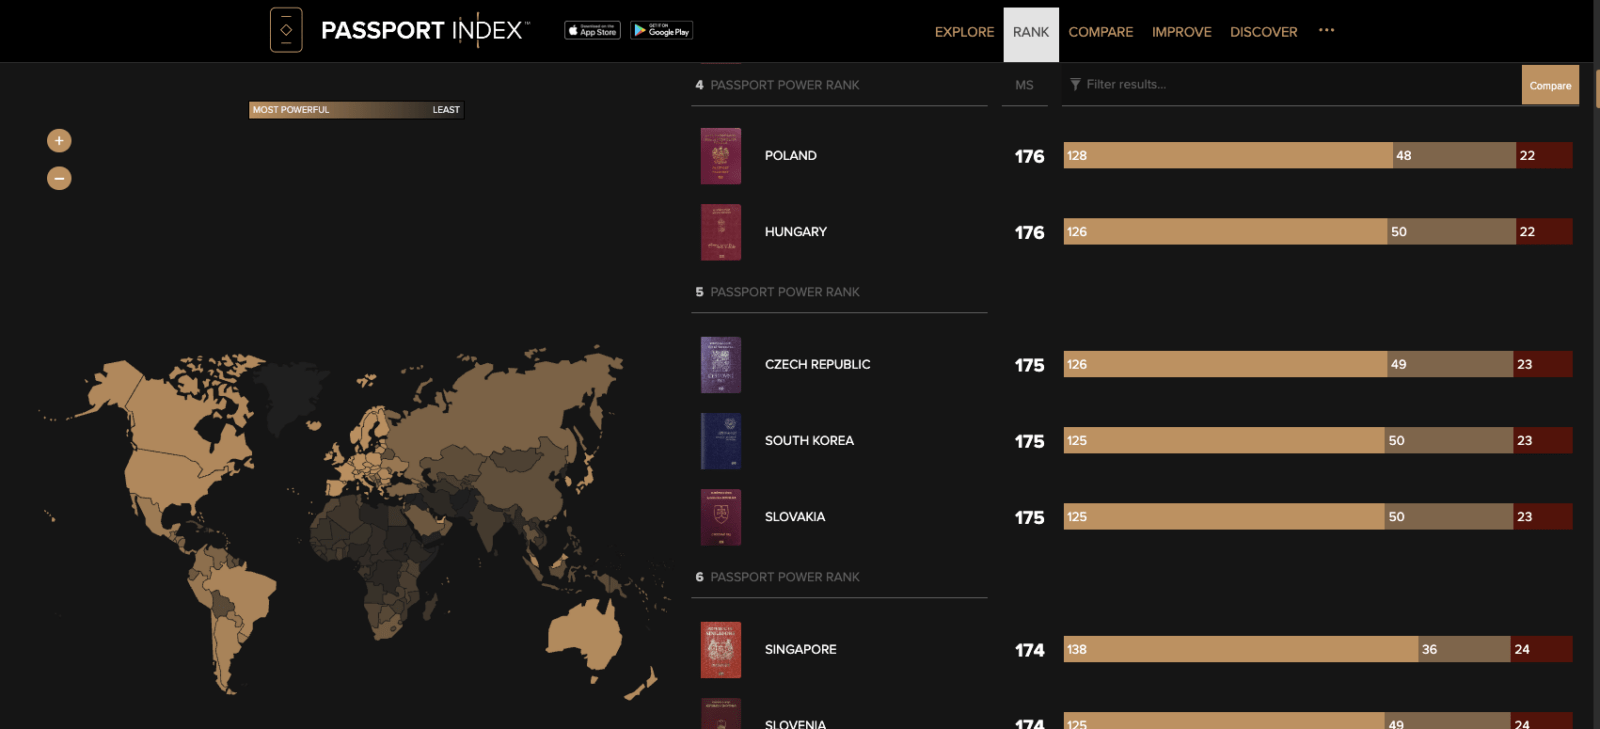Click Poland's visa-on-arrival segment 48
The height and width of the screenshot is (729, 1600).
tap(1454, 155)
